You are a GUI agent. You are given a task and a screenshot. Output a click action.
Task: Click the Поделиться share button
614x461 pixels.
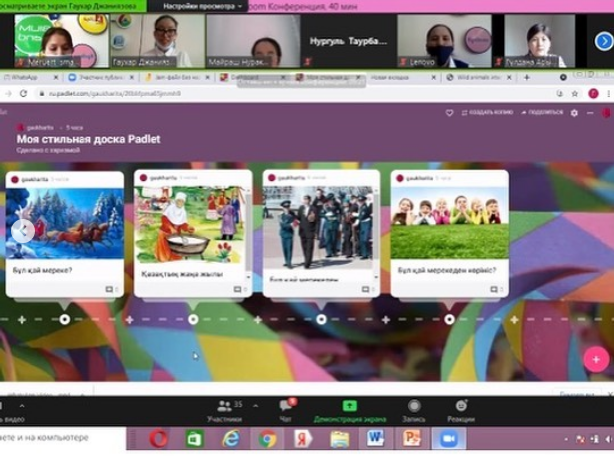click(540, 113)
